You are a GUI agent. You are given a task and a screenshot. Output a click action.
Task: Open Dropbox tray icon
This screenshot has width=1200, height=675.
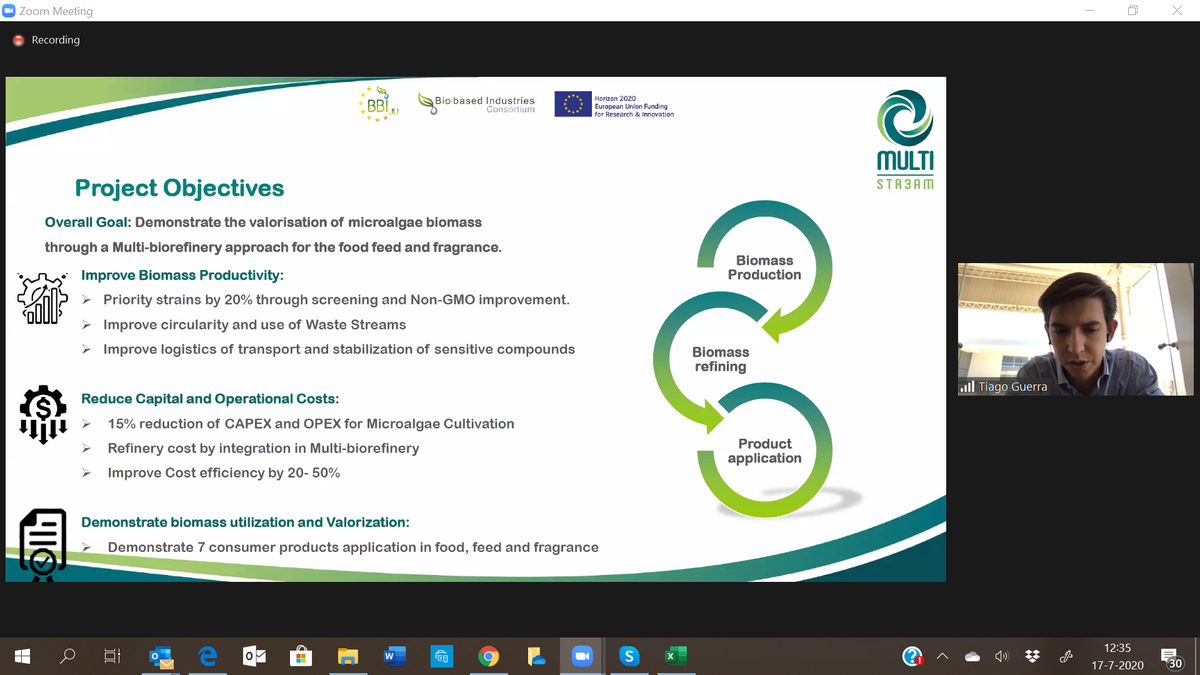click(x=1033, y=656)
